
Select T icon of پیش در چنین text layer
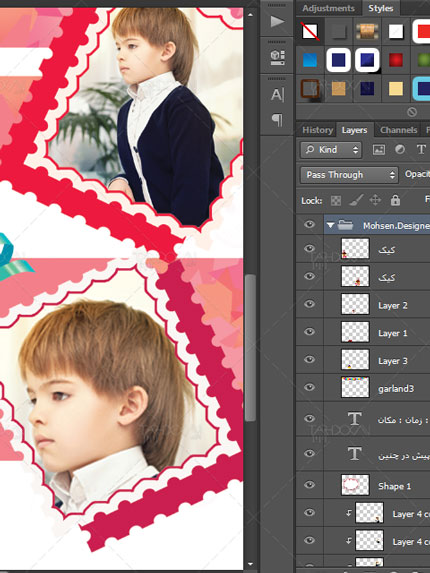[x=355, y=454]
